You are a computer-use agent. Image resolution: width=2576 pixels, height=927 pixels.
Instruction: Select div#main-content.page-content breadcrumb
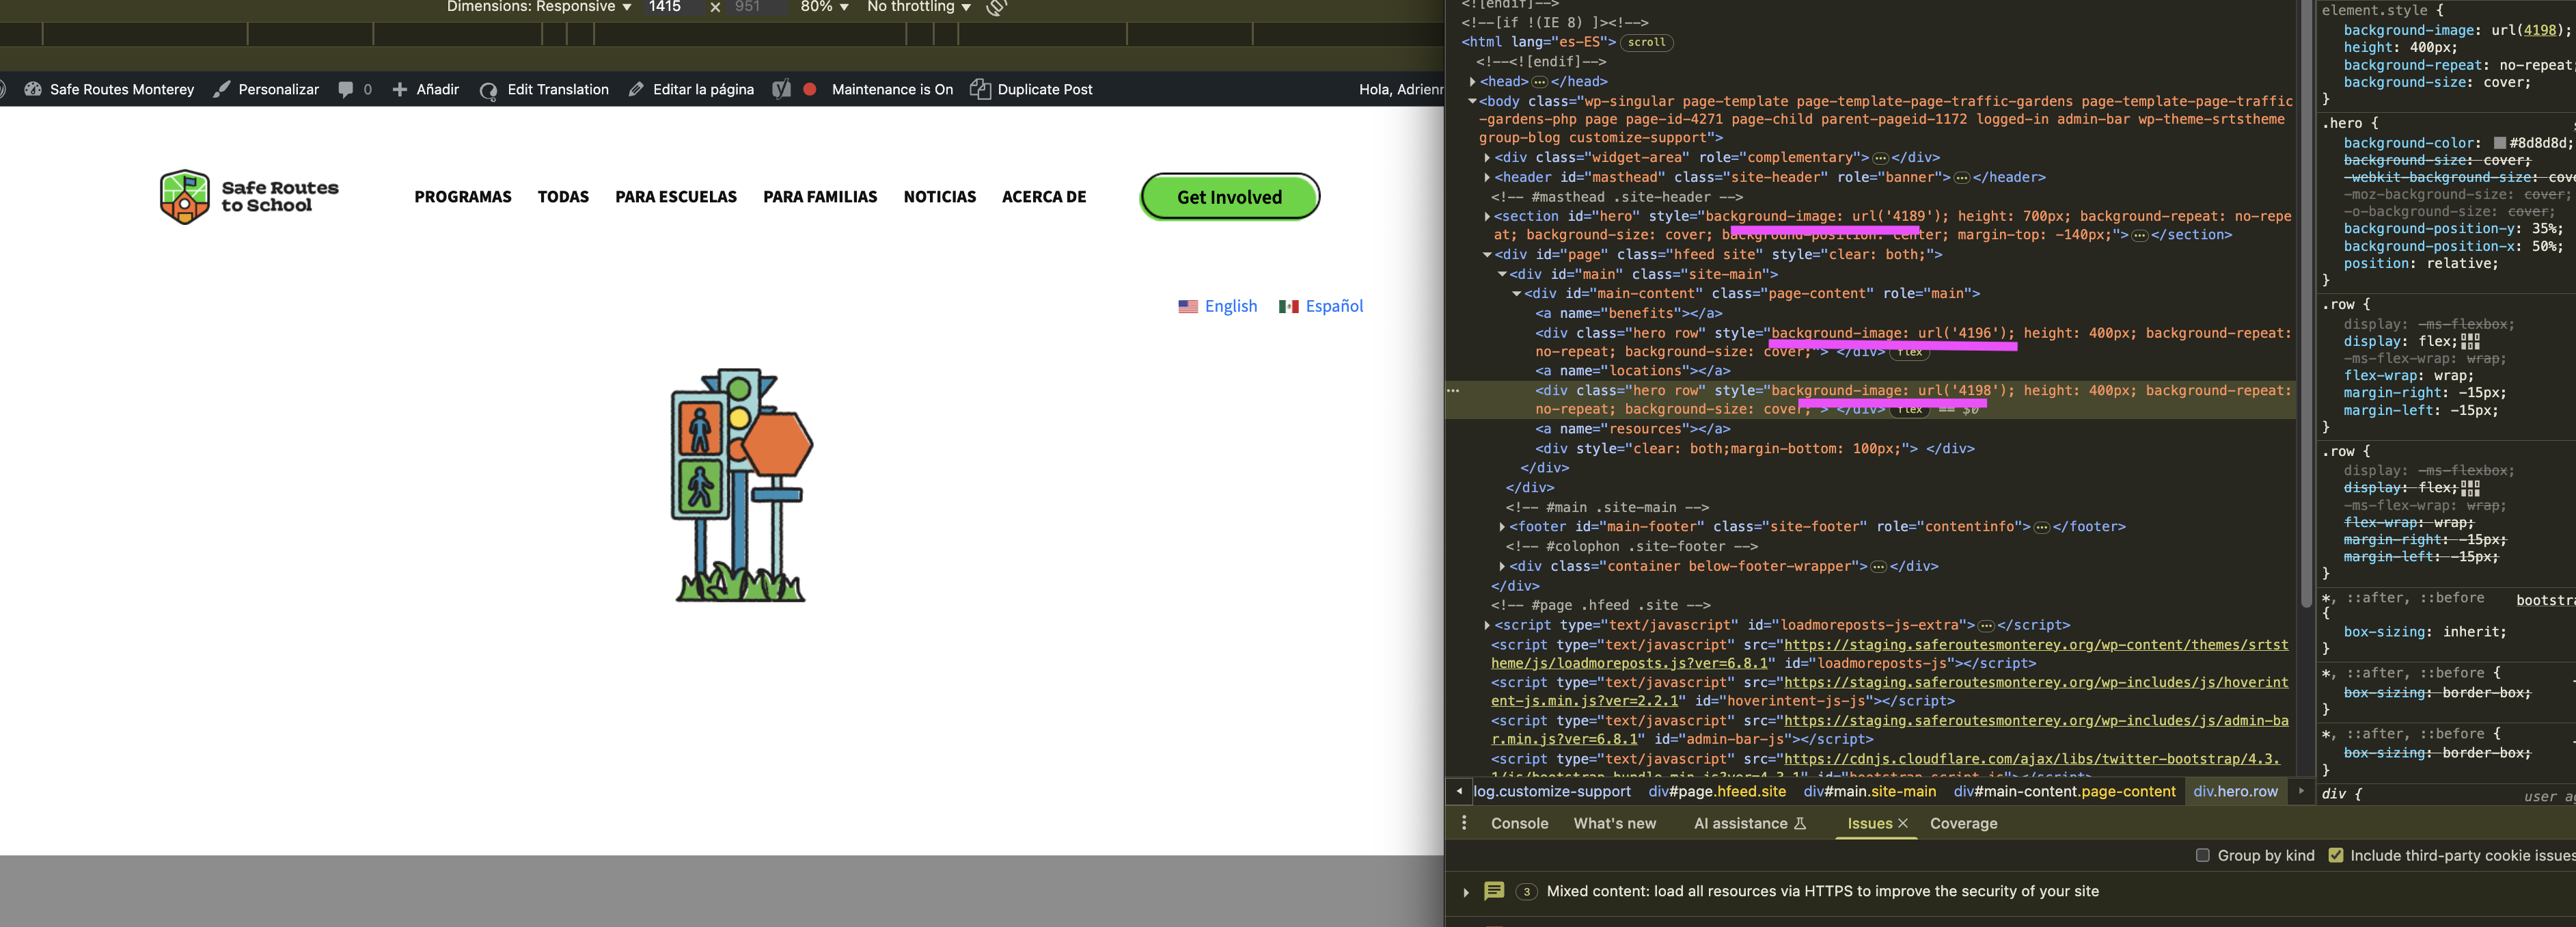2064,791
